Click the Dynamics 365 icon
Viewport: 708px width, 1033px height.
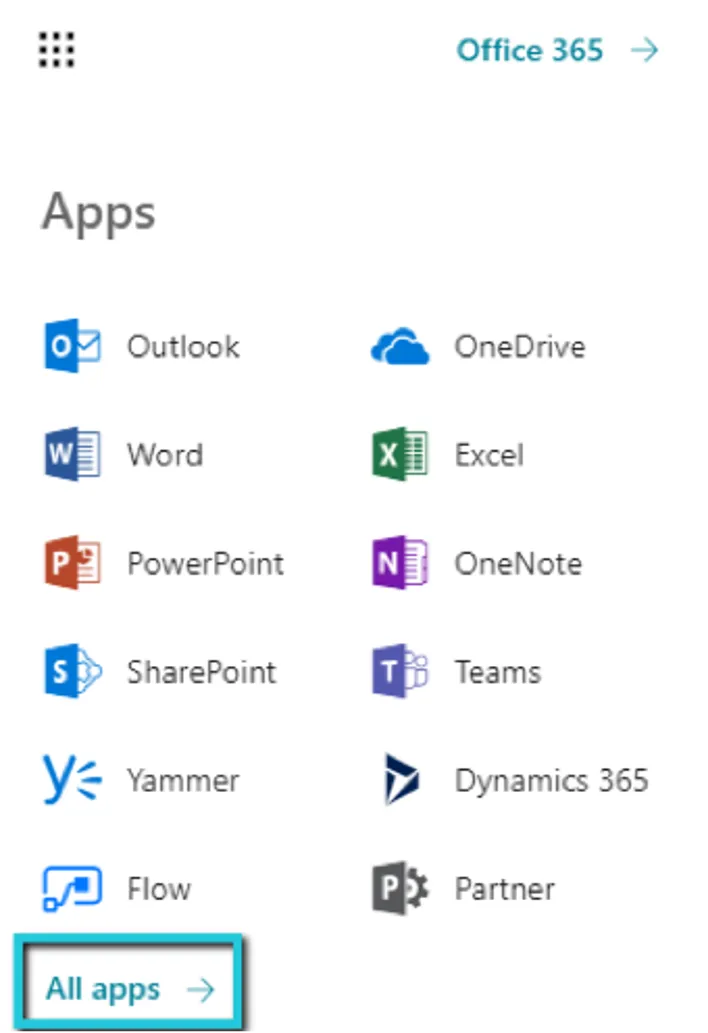tap(401, 779)
